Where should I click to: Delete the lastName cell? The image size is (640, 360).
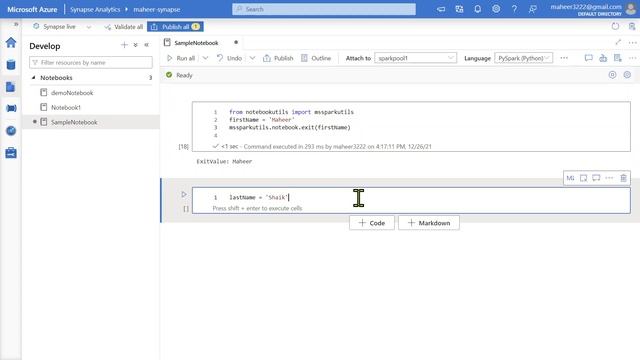623,178
